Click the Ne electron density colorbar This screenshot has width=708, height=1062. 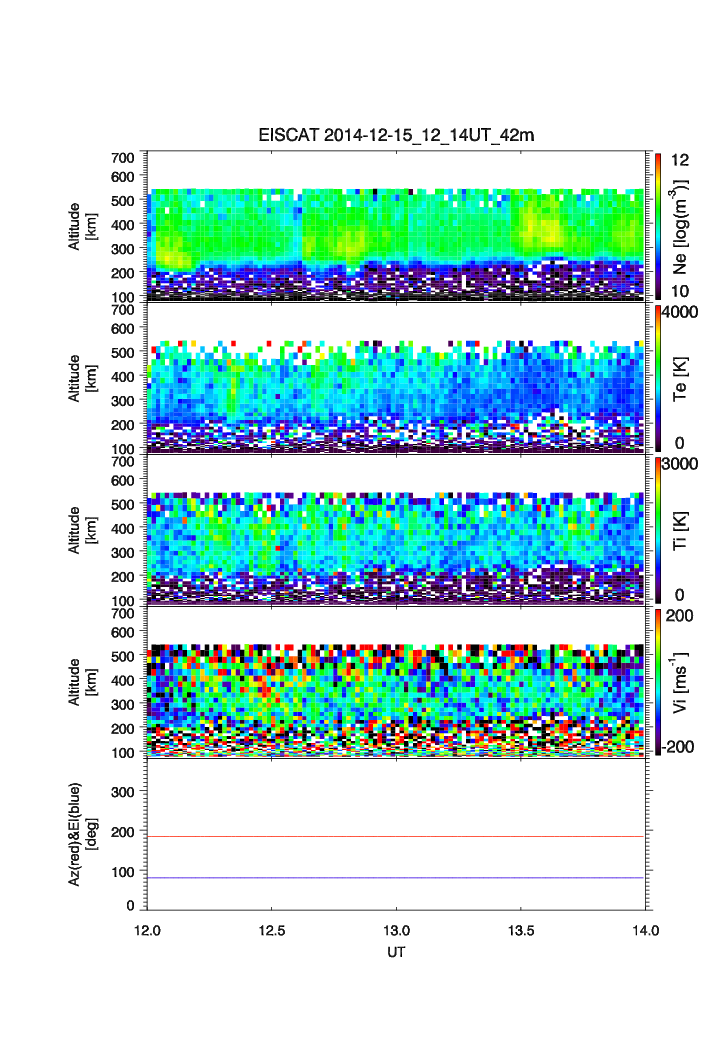657,225
